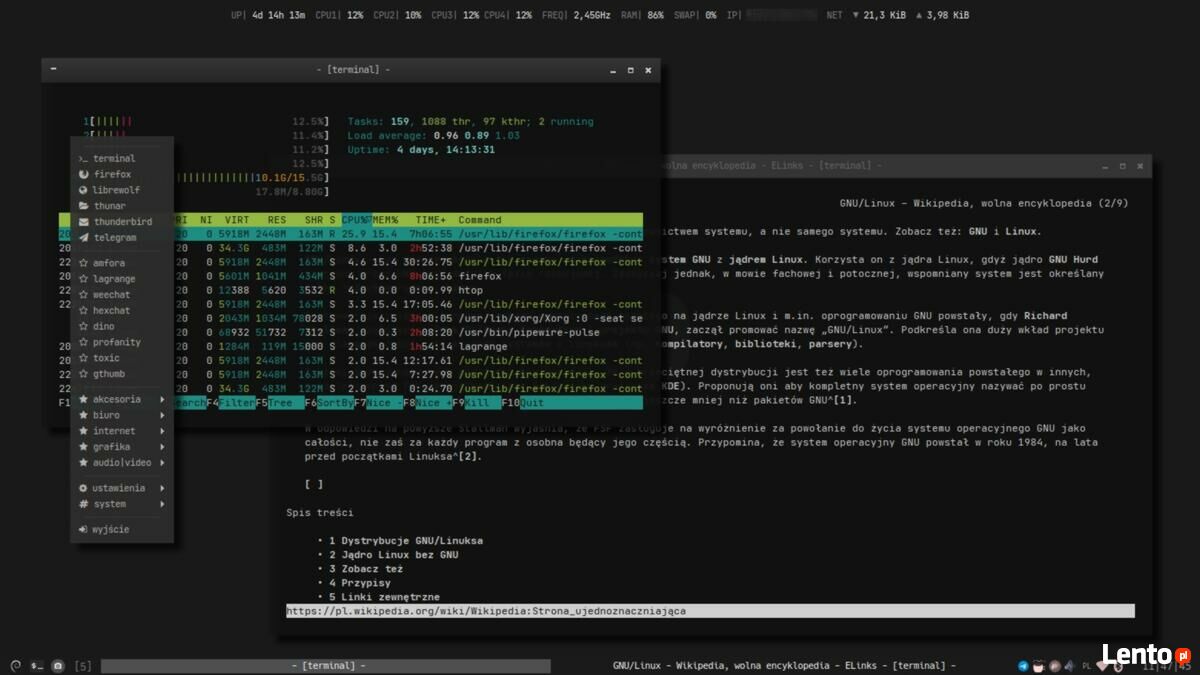This screenshot has height=675, width=1200.
Task: Expand the audio|video submenu
Action: [x=121, y=463]
